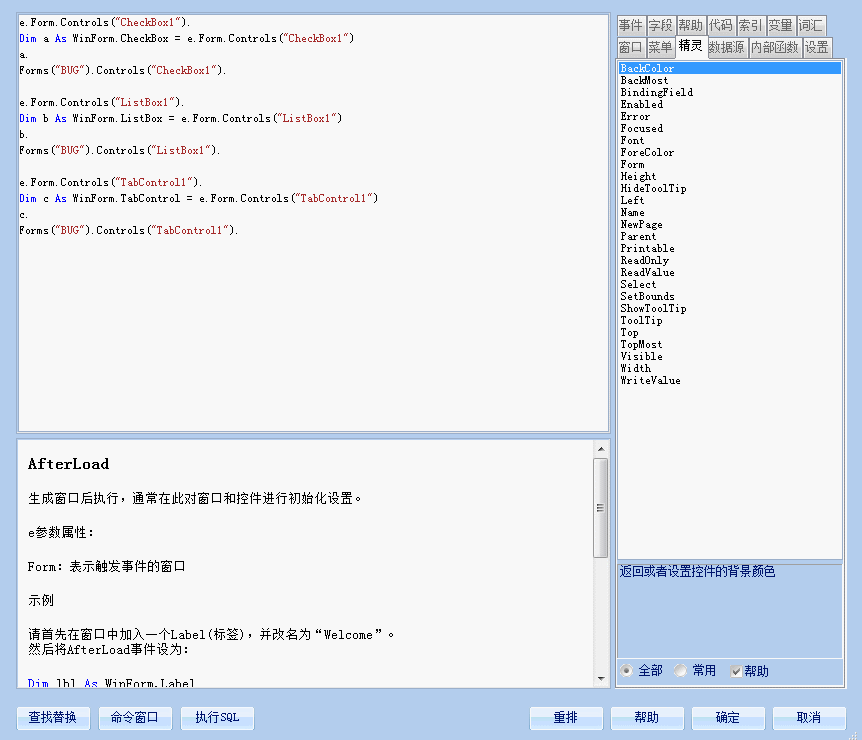Choose ForeColor from the property list

pos(647,152)
